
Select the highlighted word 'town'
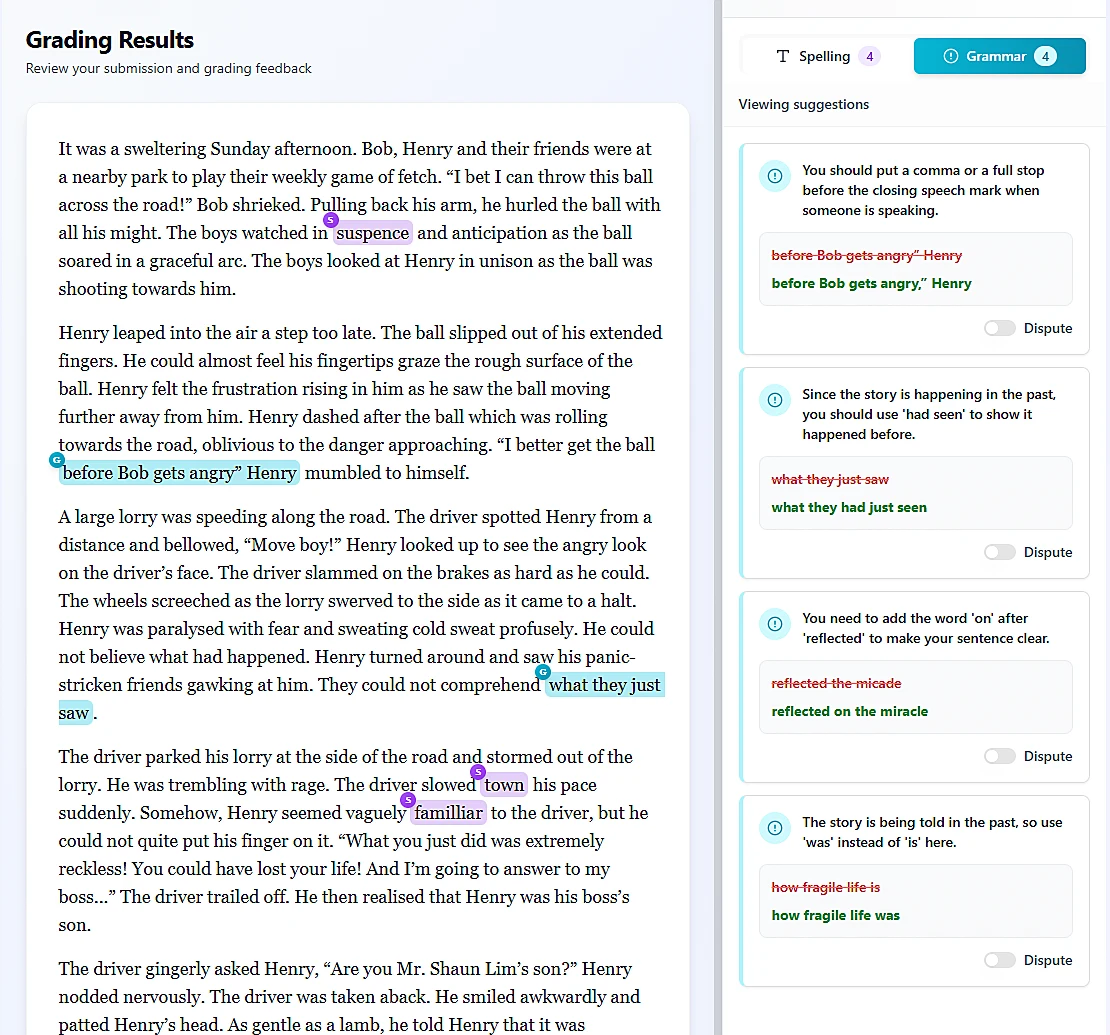click(x=504, y=784)
